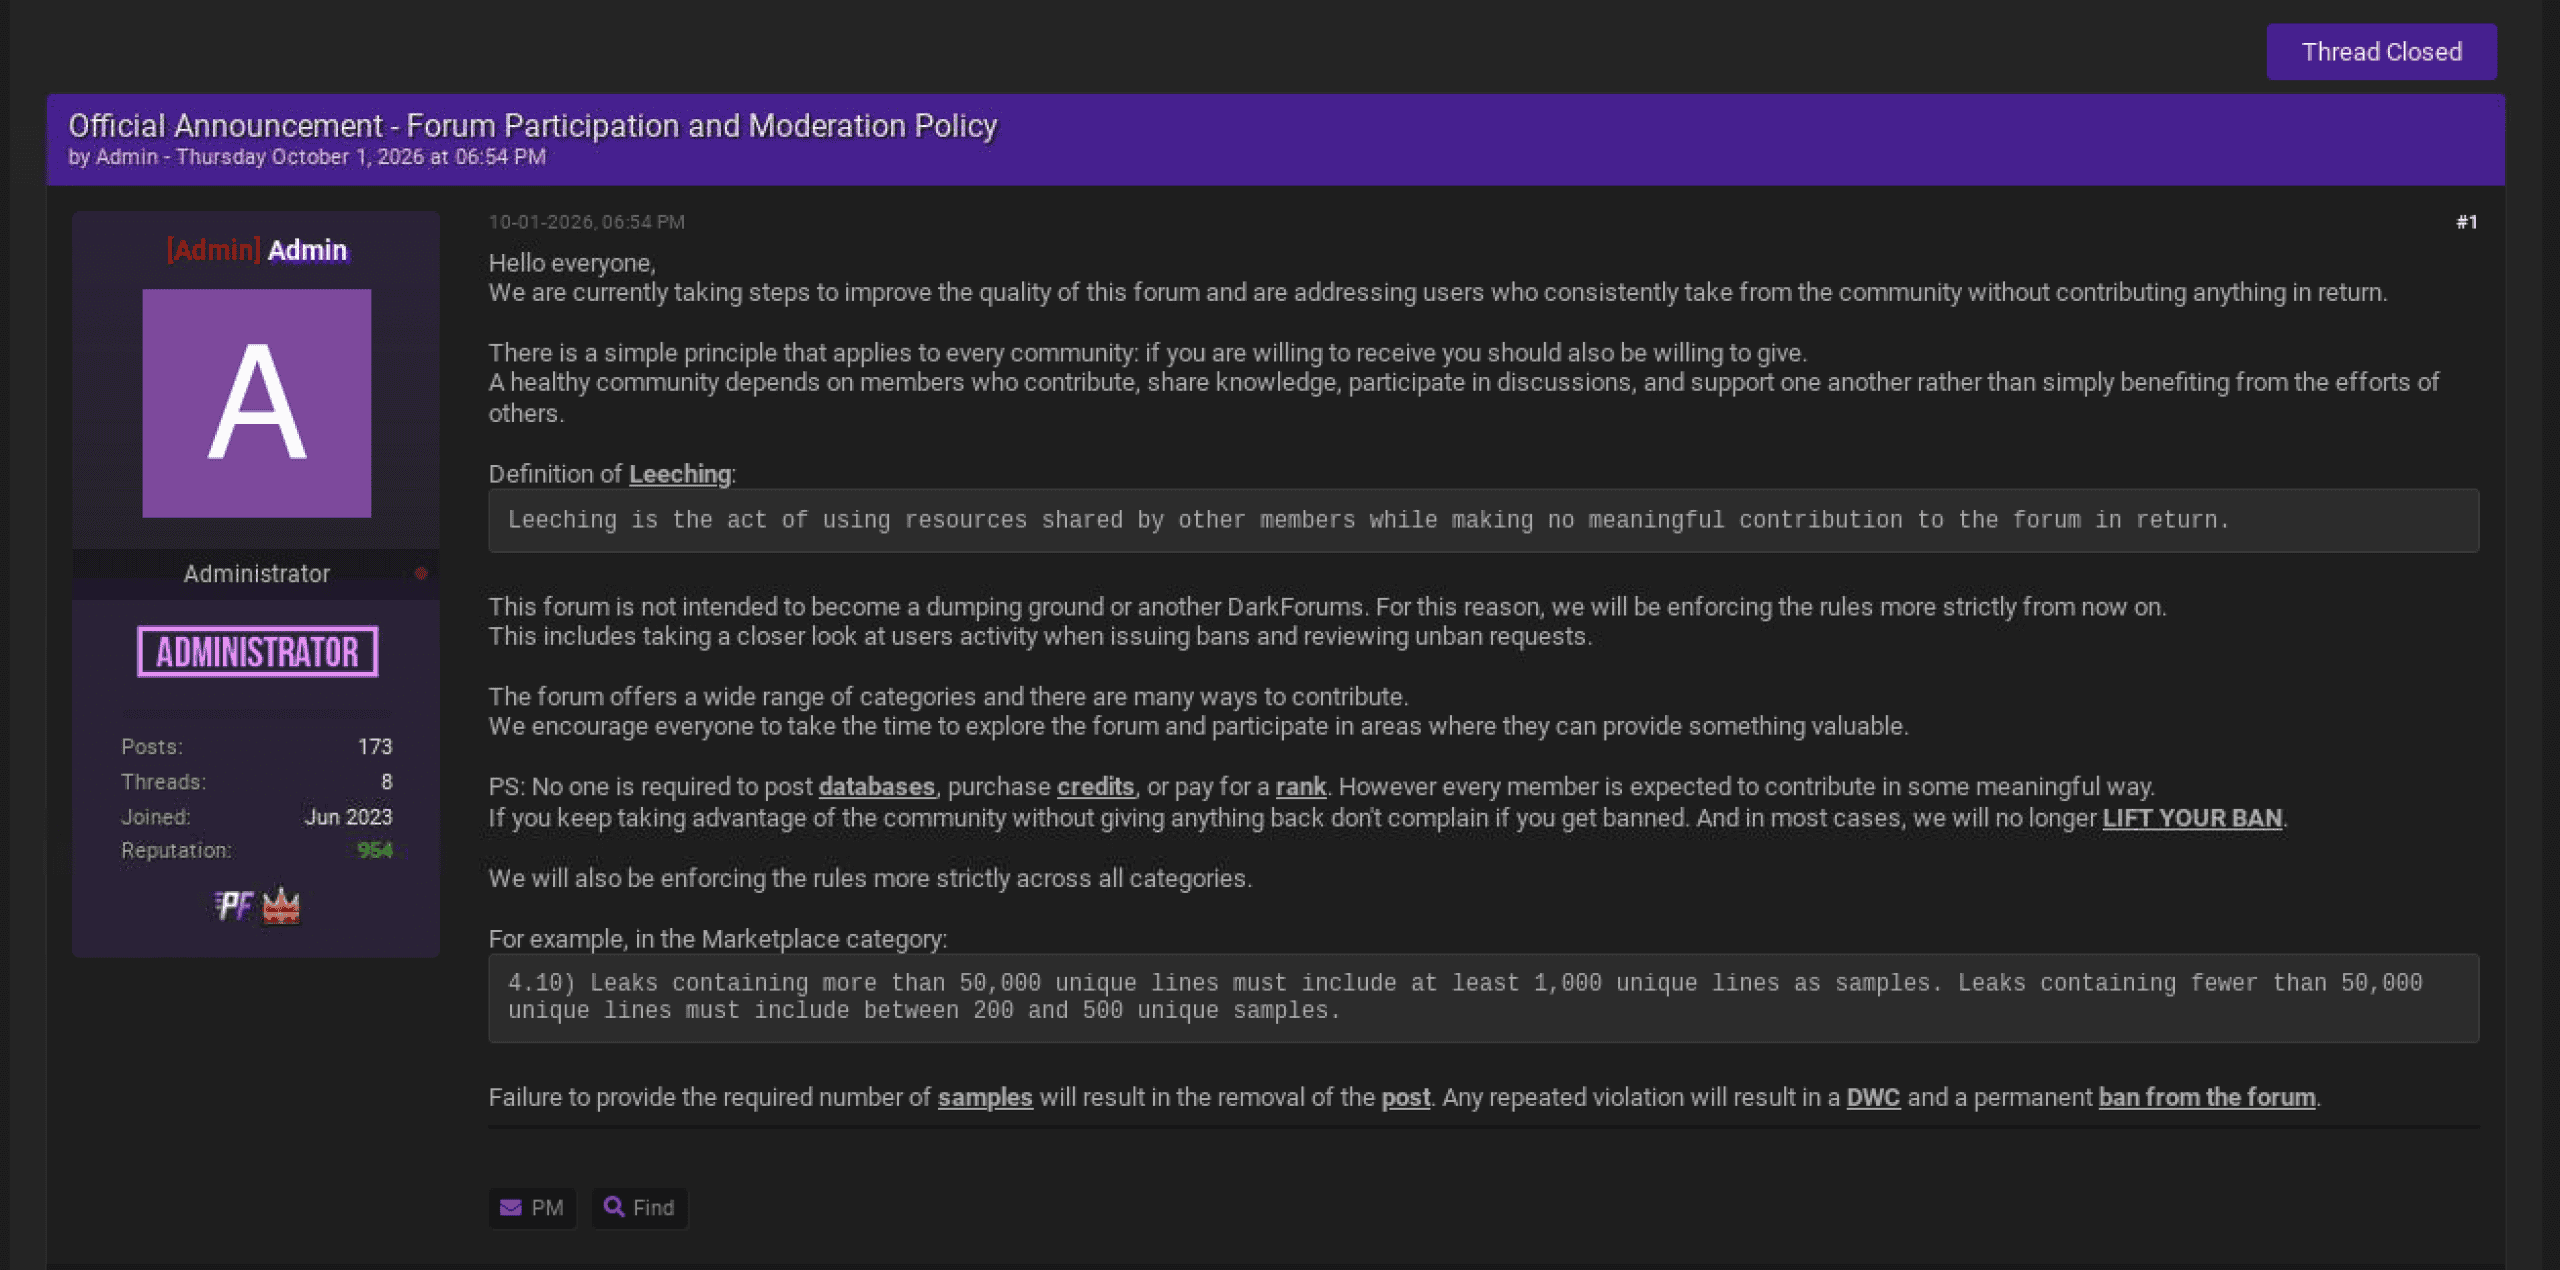The image size is (2560, 1270).
Task: Click the underlined post link
Action: coord(1406,1097)
